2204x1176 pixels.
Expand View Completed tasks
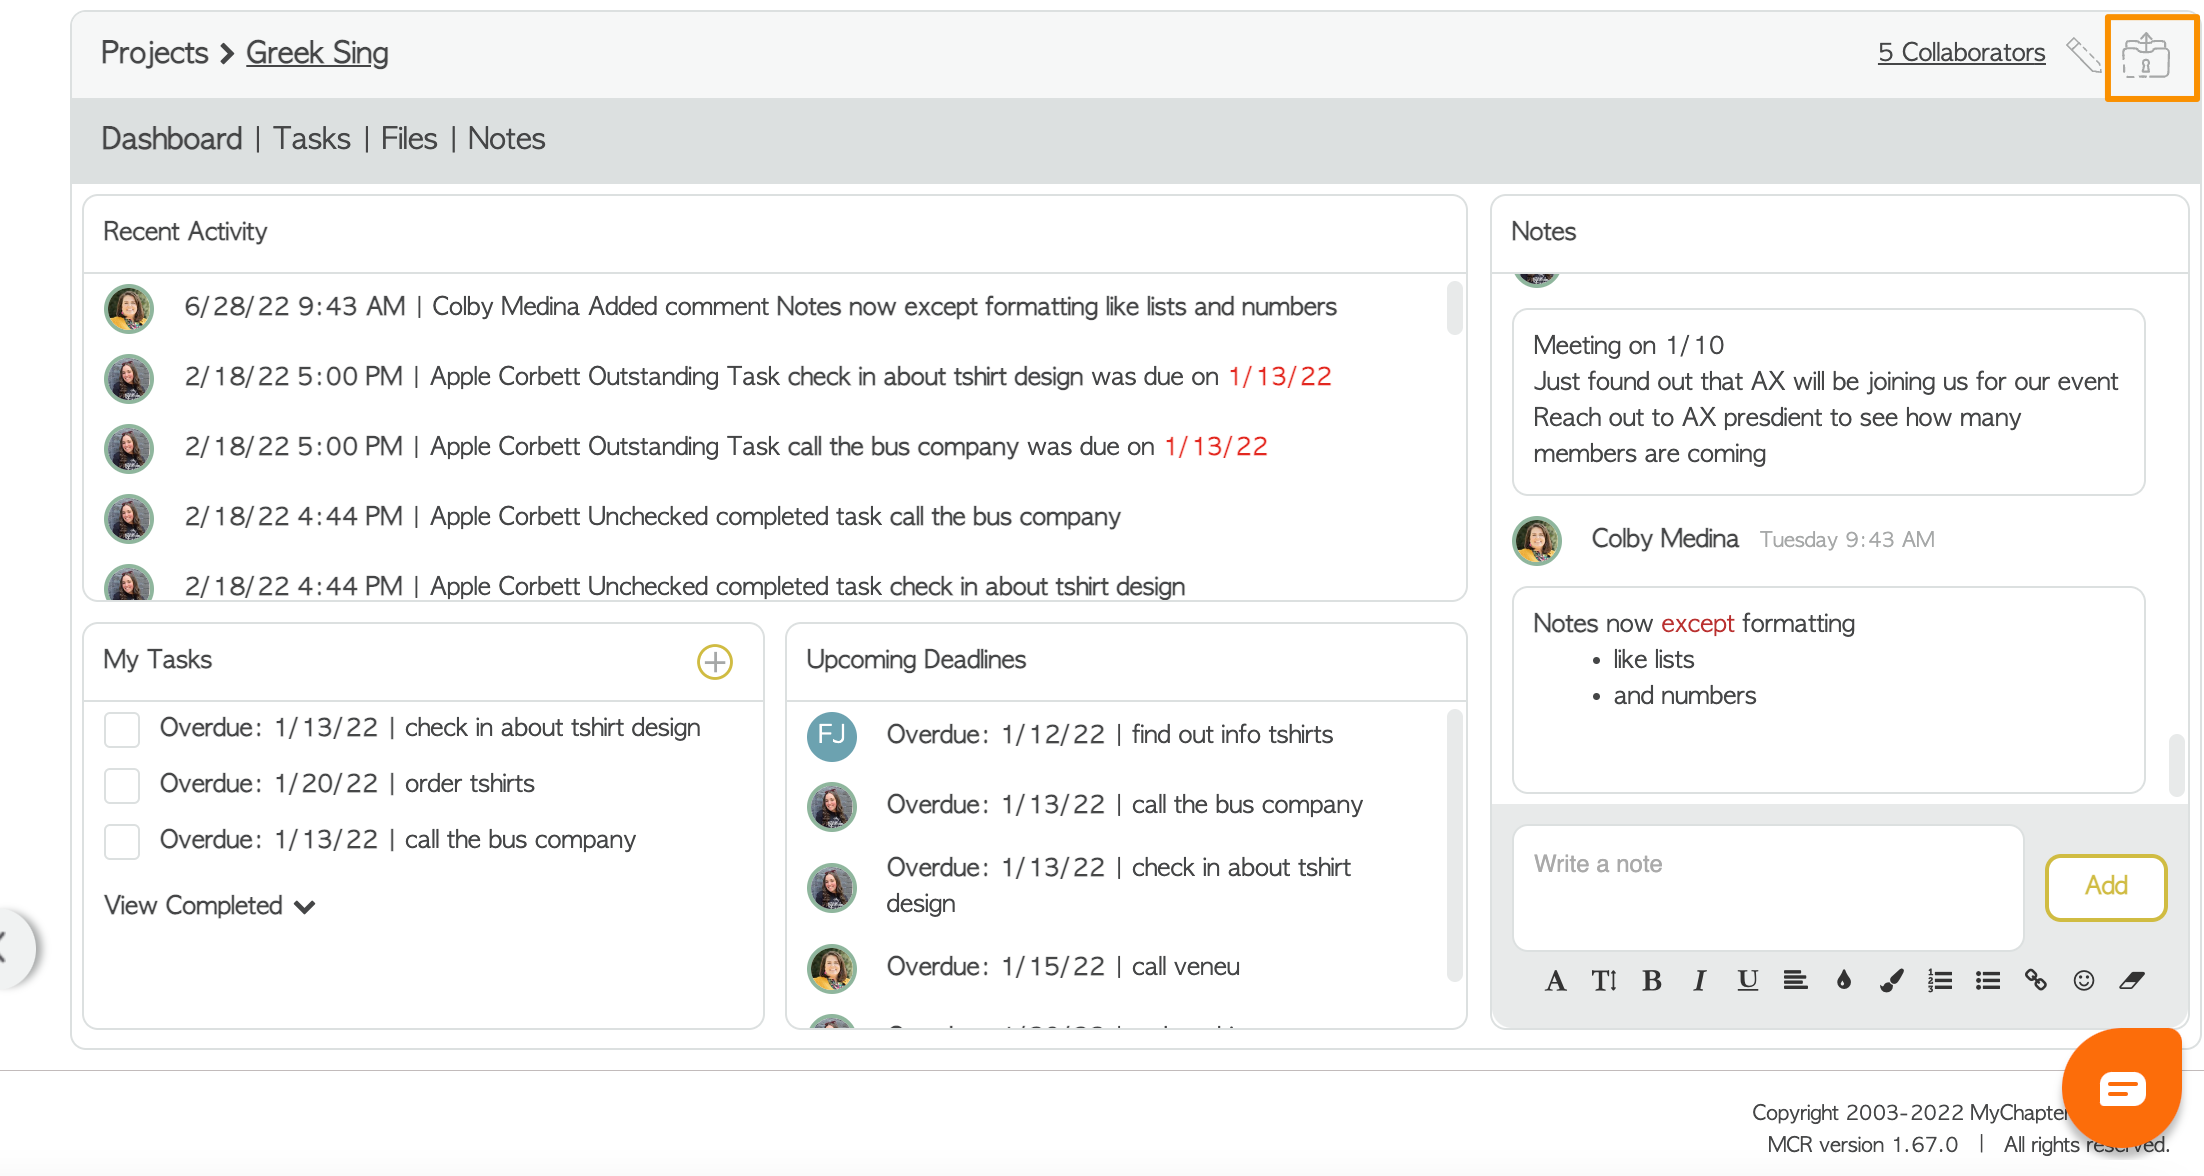pos(209,906)
